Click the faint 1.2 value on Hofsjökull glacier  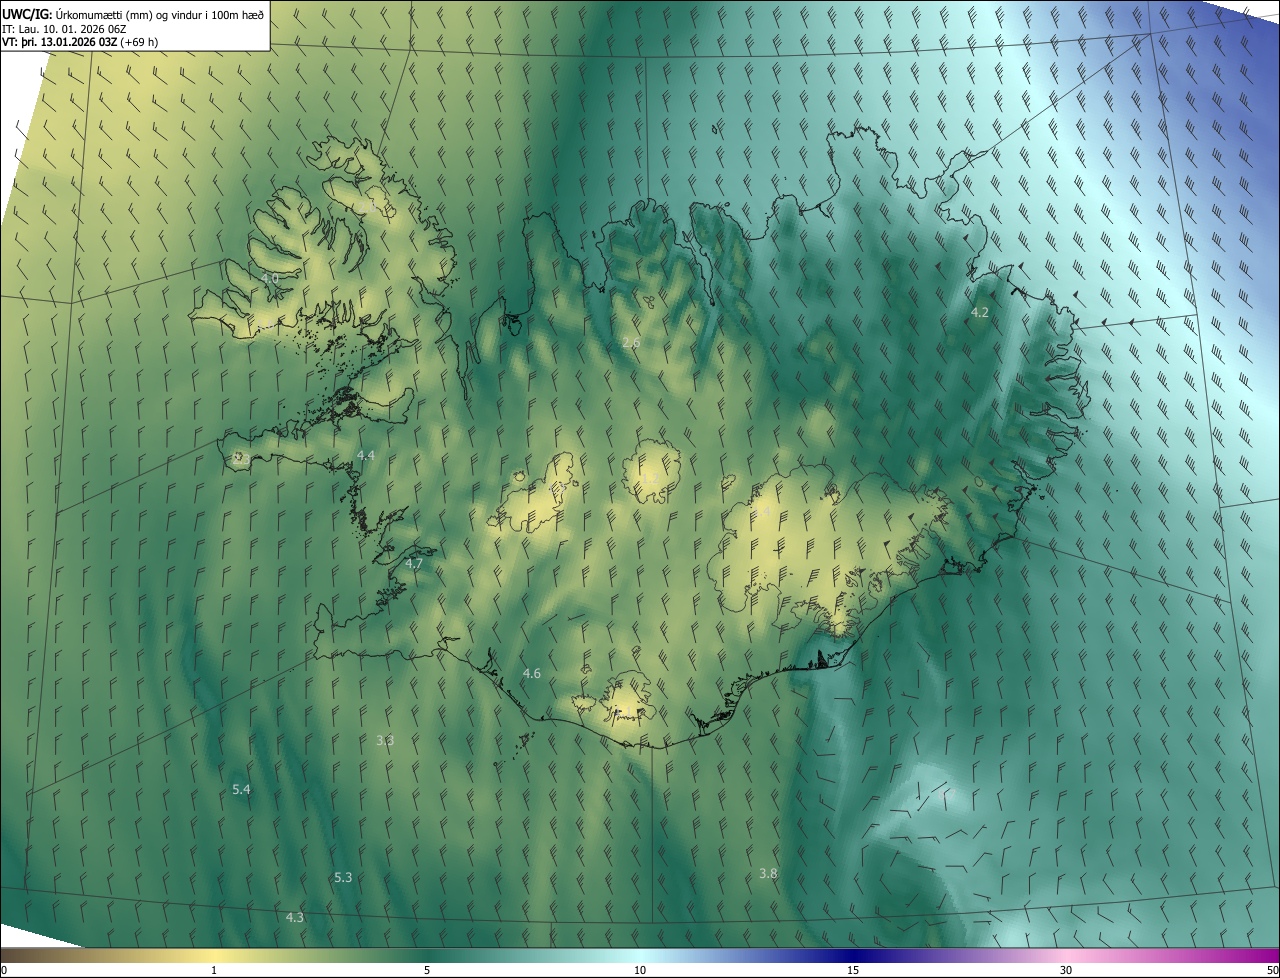[650, 478]
